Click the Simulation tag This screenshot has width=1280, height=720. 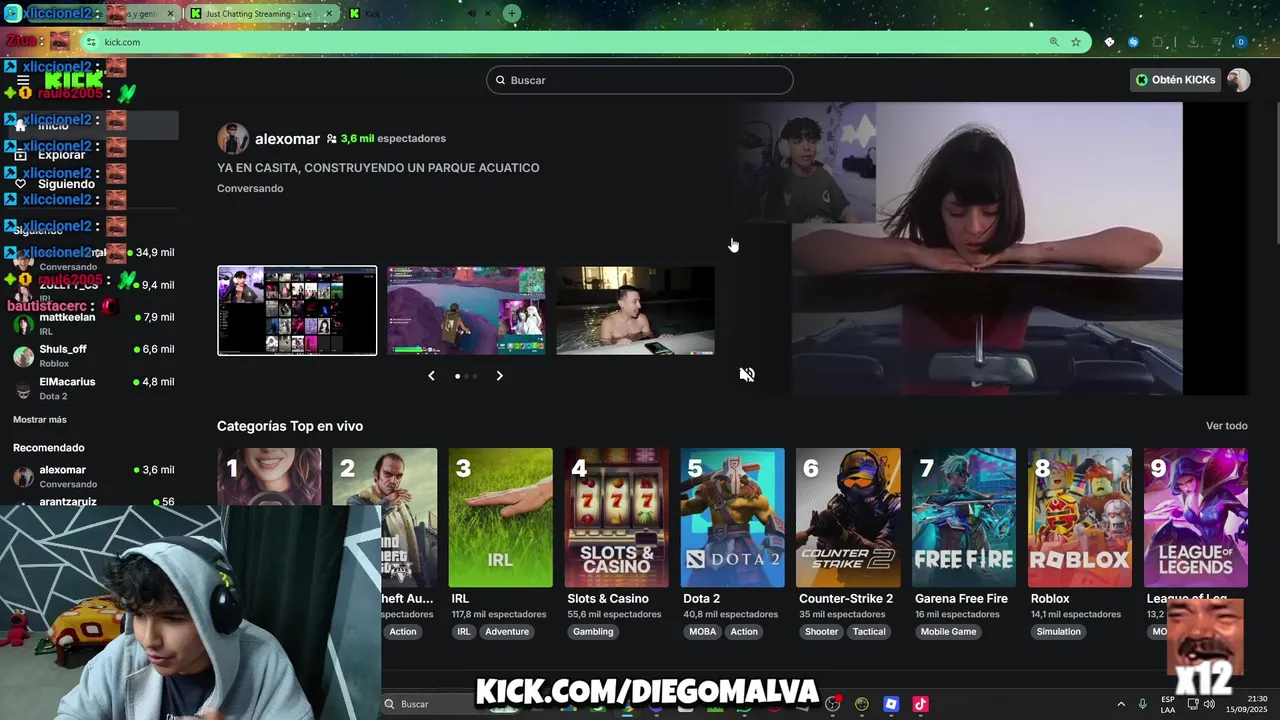1059,632
